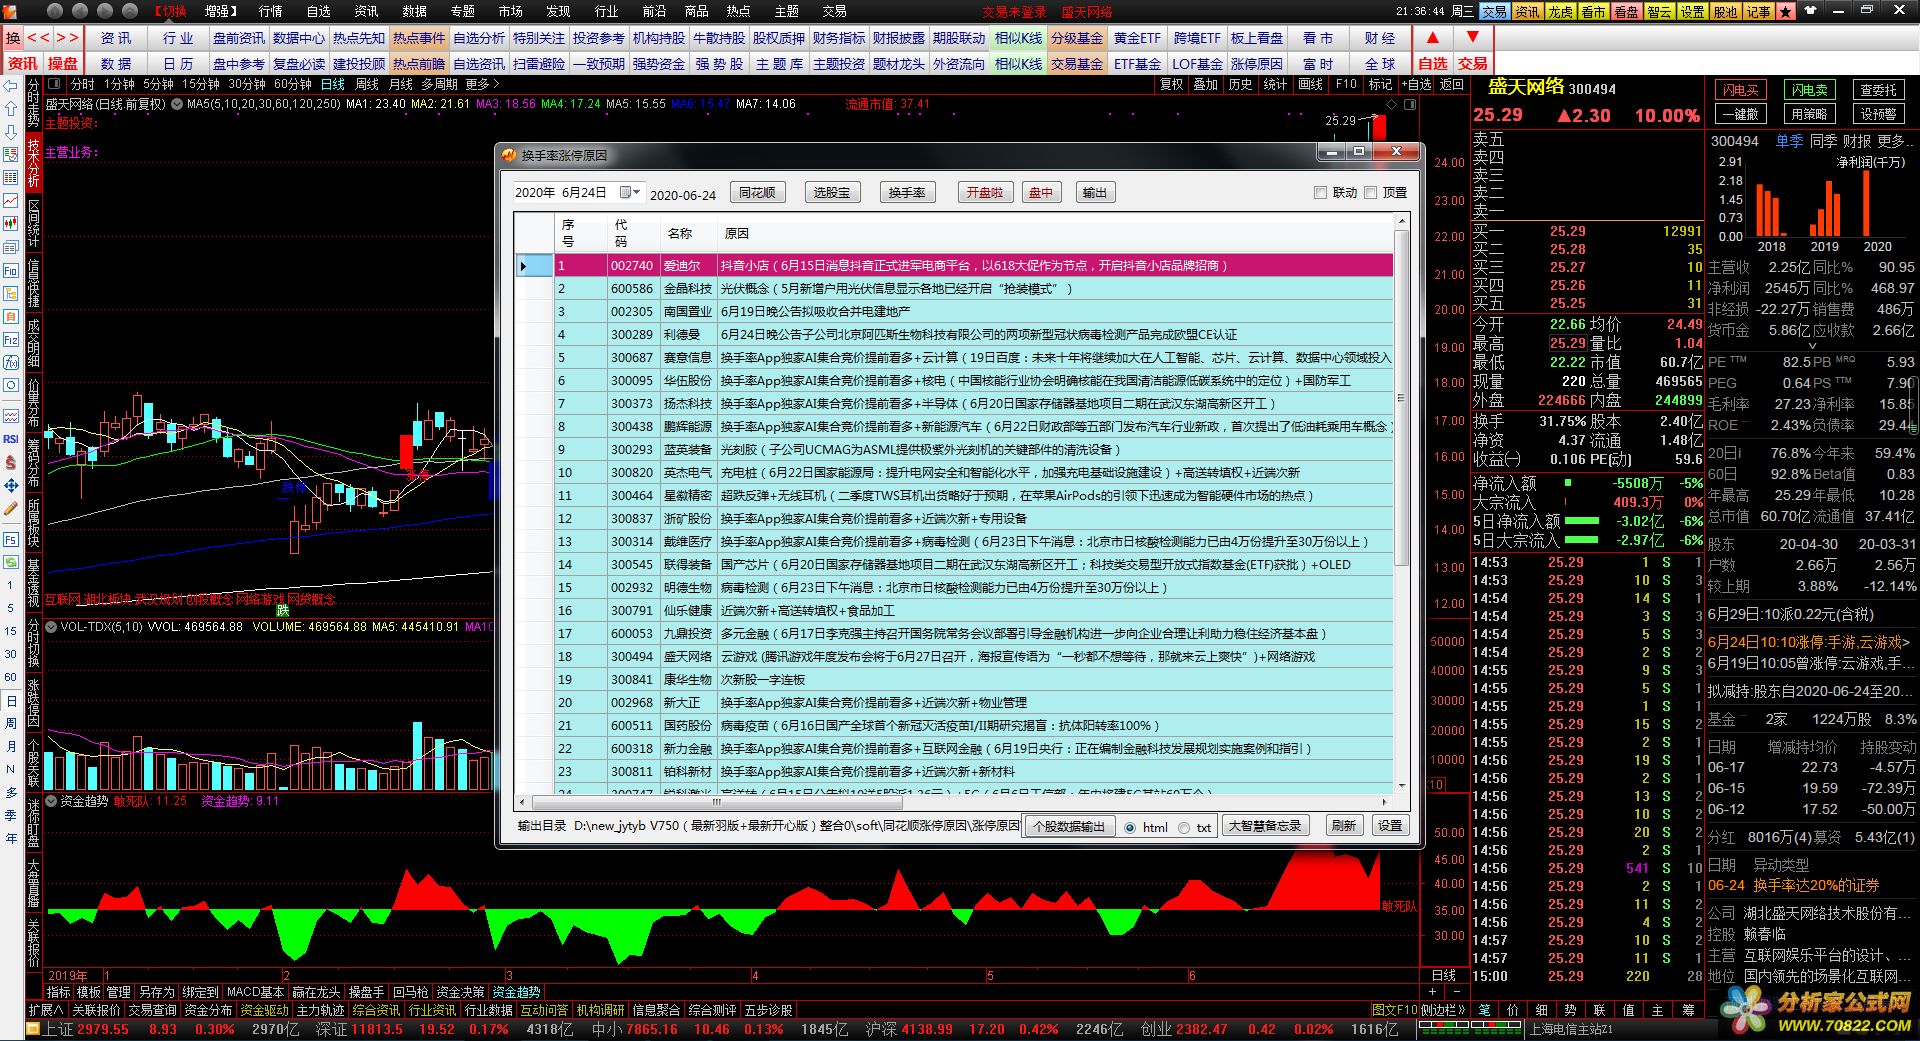1920x1041 pixels.
Task: Click the 换 switch icon at toolbar left
Action: [x=13, y=38]
